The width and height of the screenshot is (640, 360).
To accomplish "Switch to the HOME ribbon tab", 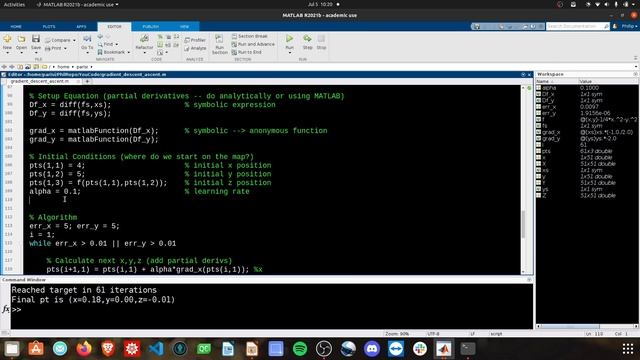I will [16, 27].
